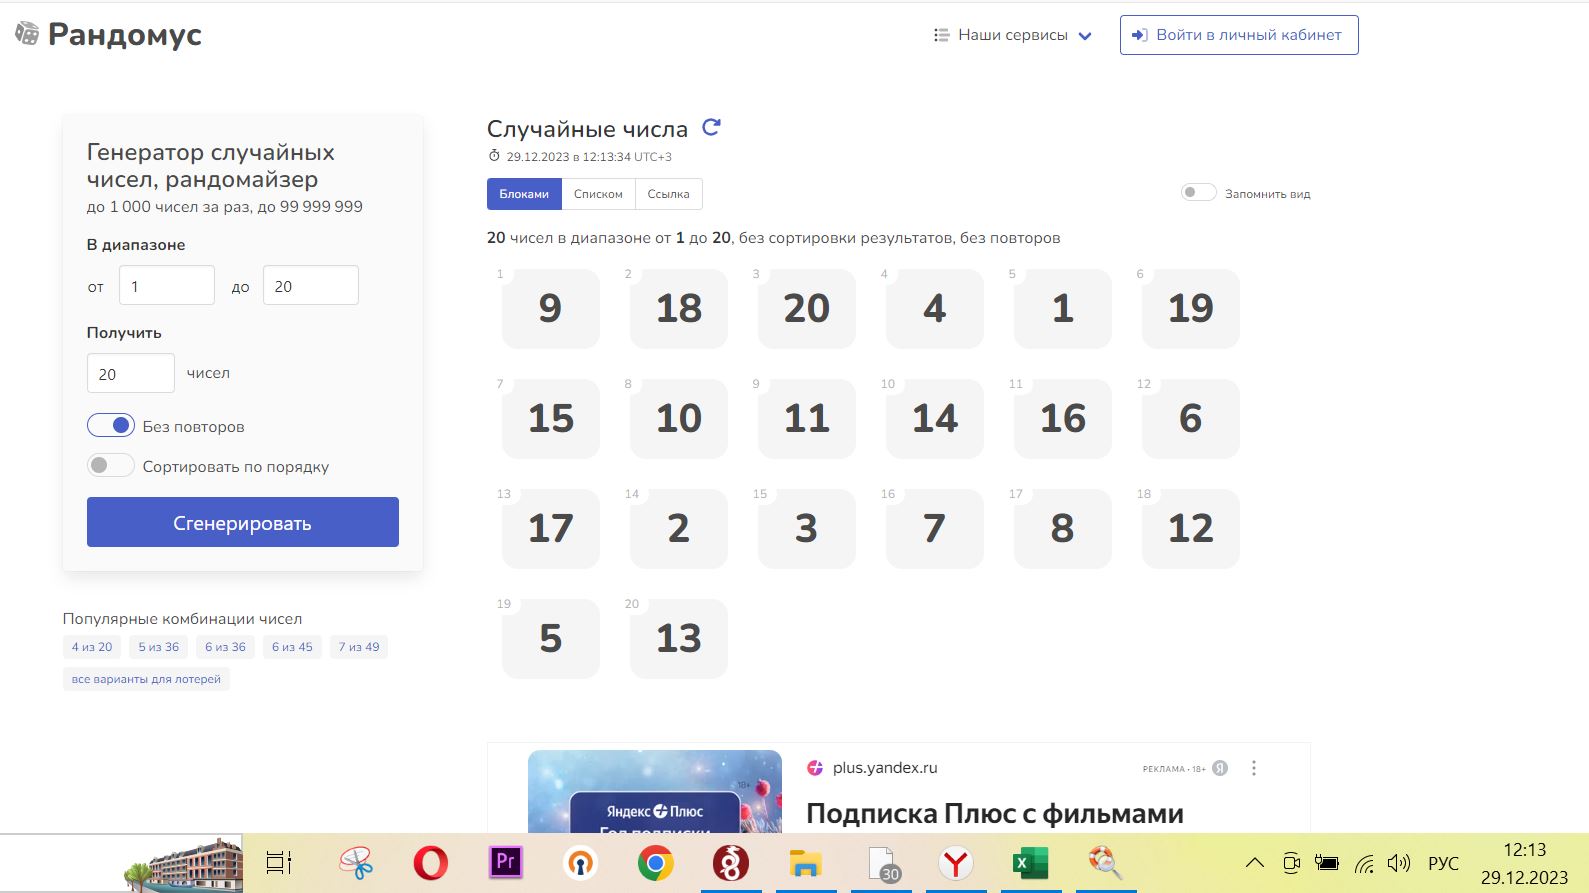The image size is (1589, 893).
Task: Launch the Snipping Tool from the taskbar
Action: 355,863
